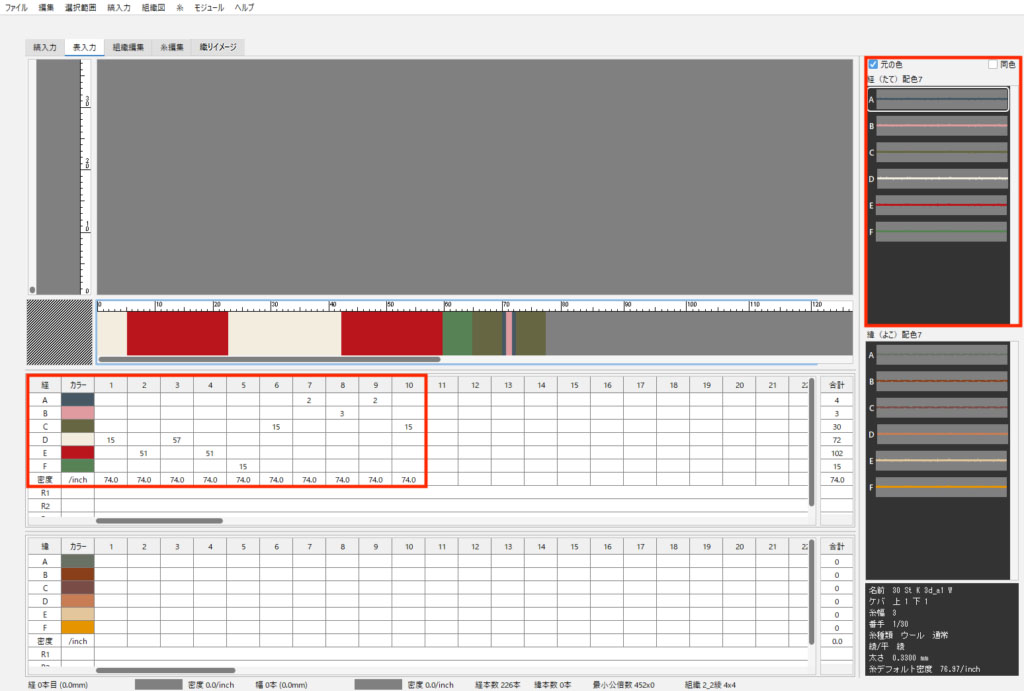1024x691 pixels.
Task: Enable the 同色 checkbox
Action: [992, 65]
